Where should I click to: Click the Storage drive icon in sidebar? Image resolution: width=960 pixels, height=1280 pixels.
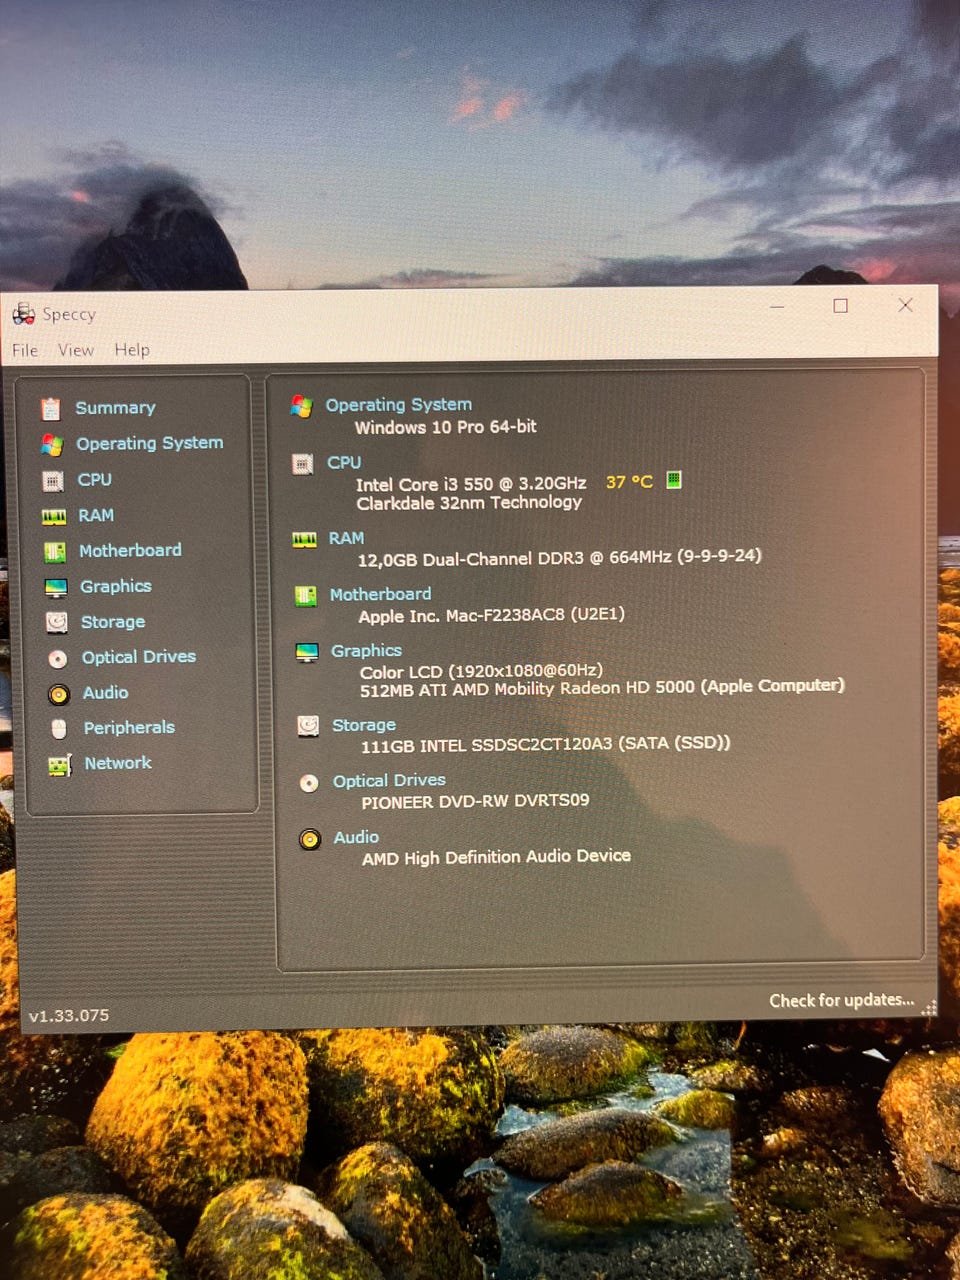(x=57, y=622)
